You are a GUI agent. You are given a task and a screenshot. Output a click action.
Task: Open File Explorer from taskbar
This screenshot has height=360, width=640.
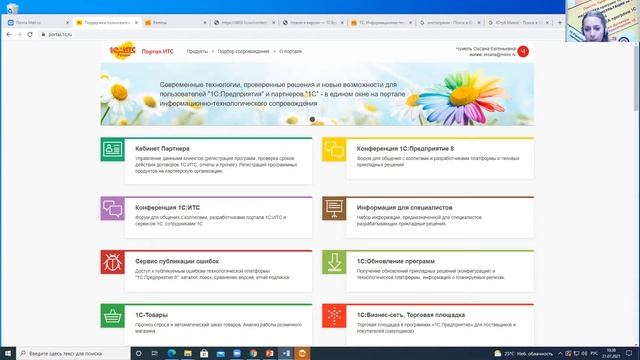(x=188, y=353)
